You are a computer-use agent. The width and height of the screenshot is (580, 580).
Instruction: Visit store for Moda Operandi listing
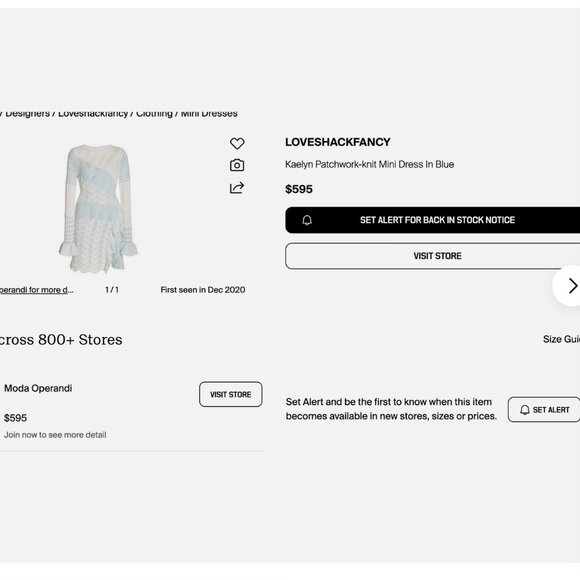(231, 394)
